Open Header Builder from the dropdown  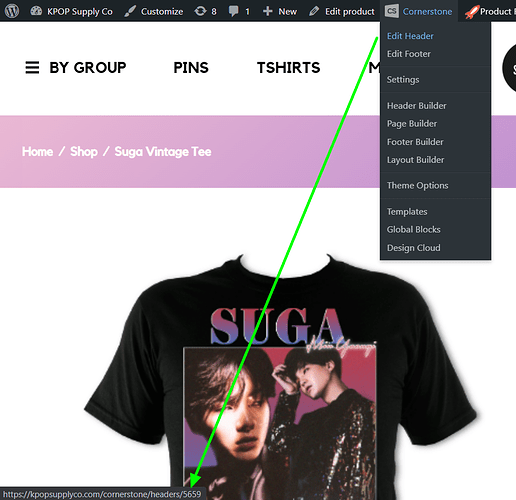point(416,106)
